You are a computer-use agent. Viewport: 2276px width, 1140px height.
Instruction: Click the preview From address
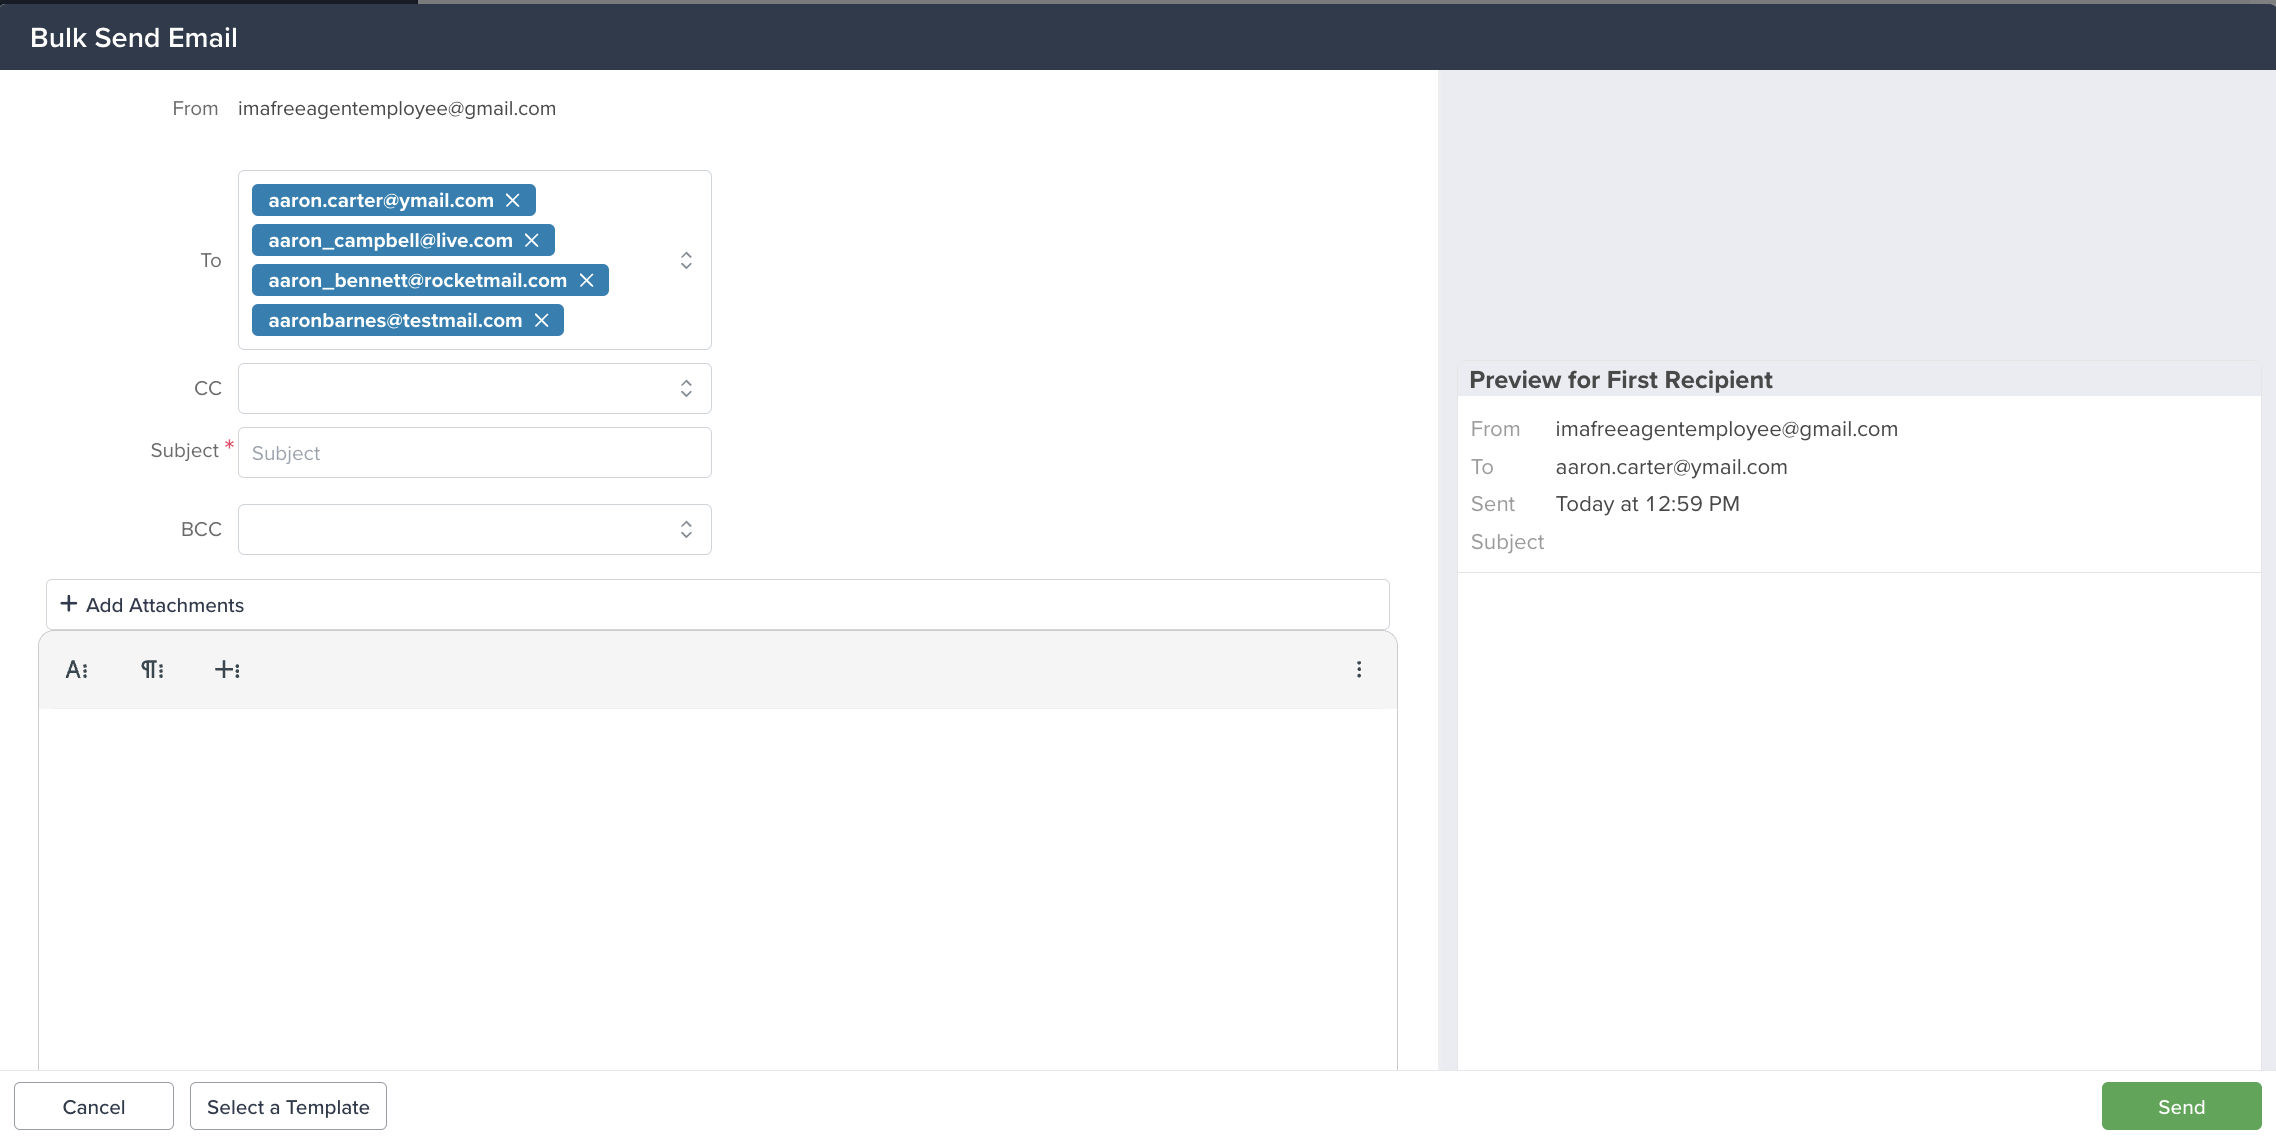[1726, 429]
